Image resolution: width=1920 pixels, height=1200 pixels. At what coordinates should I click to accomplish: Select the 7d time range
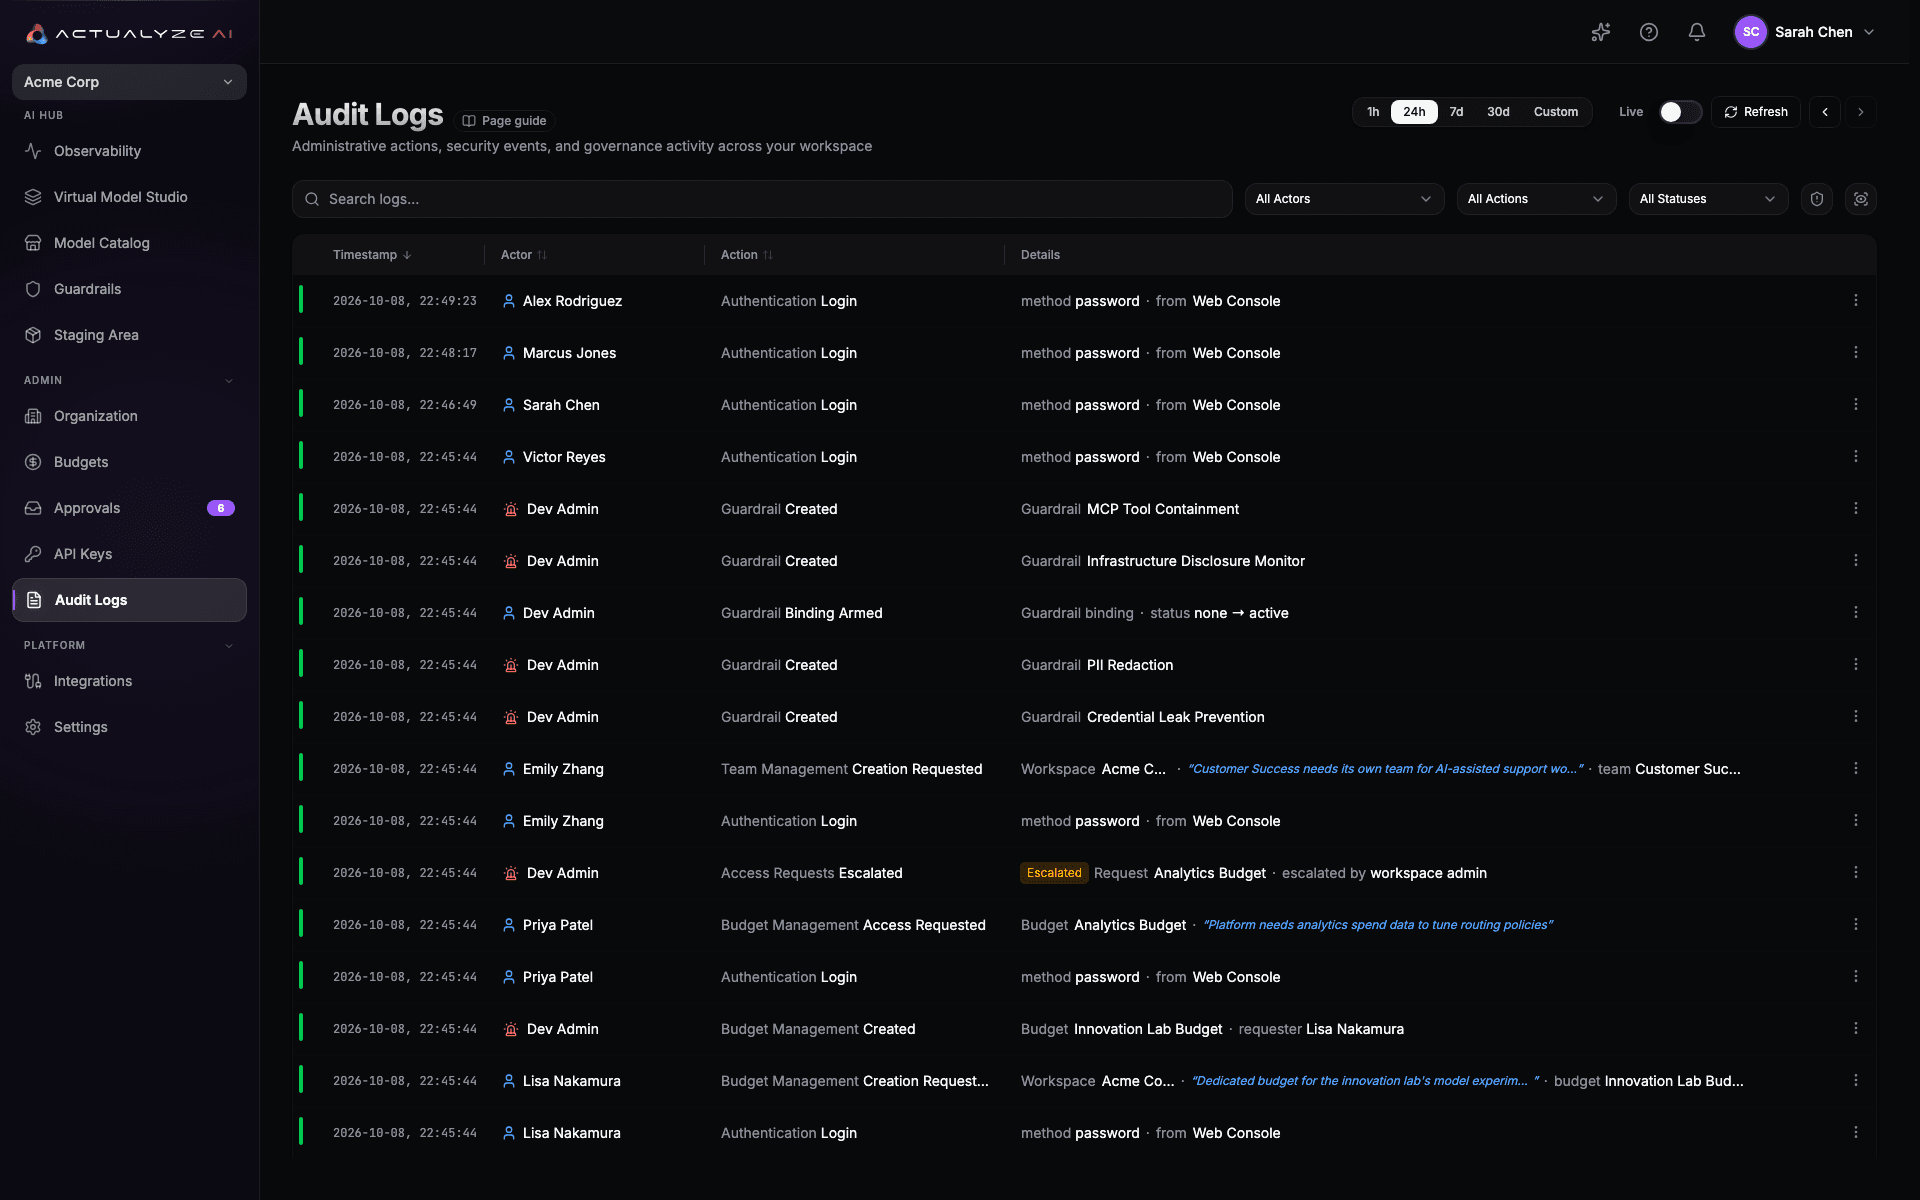point(1456,112)
